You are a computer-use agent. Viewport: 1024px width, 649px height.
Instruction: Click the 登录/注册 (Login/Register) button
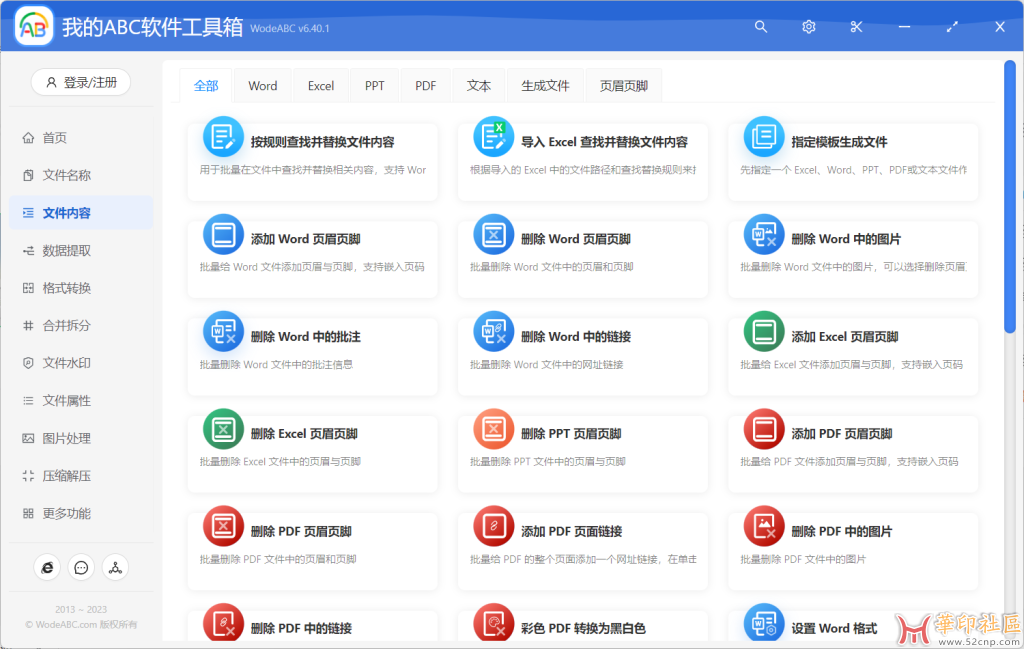(80, 82)
